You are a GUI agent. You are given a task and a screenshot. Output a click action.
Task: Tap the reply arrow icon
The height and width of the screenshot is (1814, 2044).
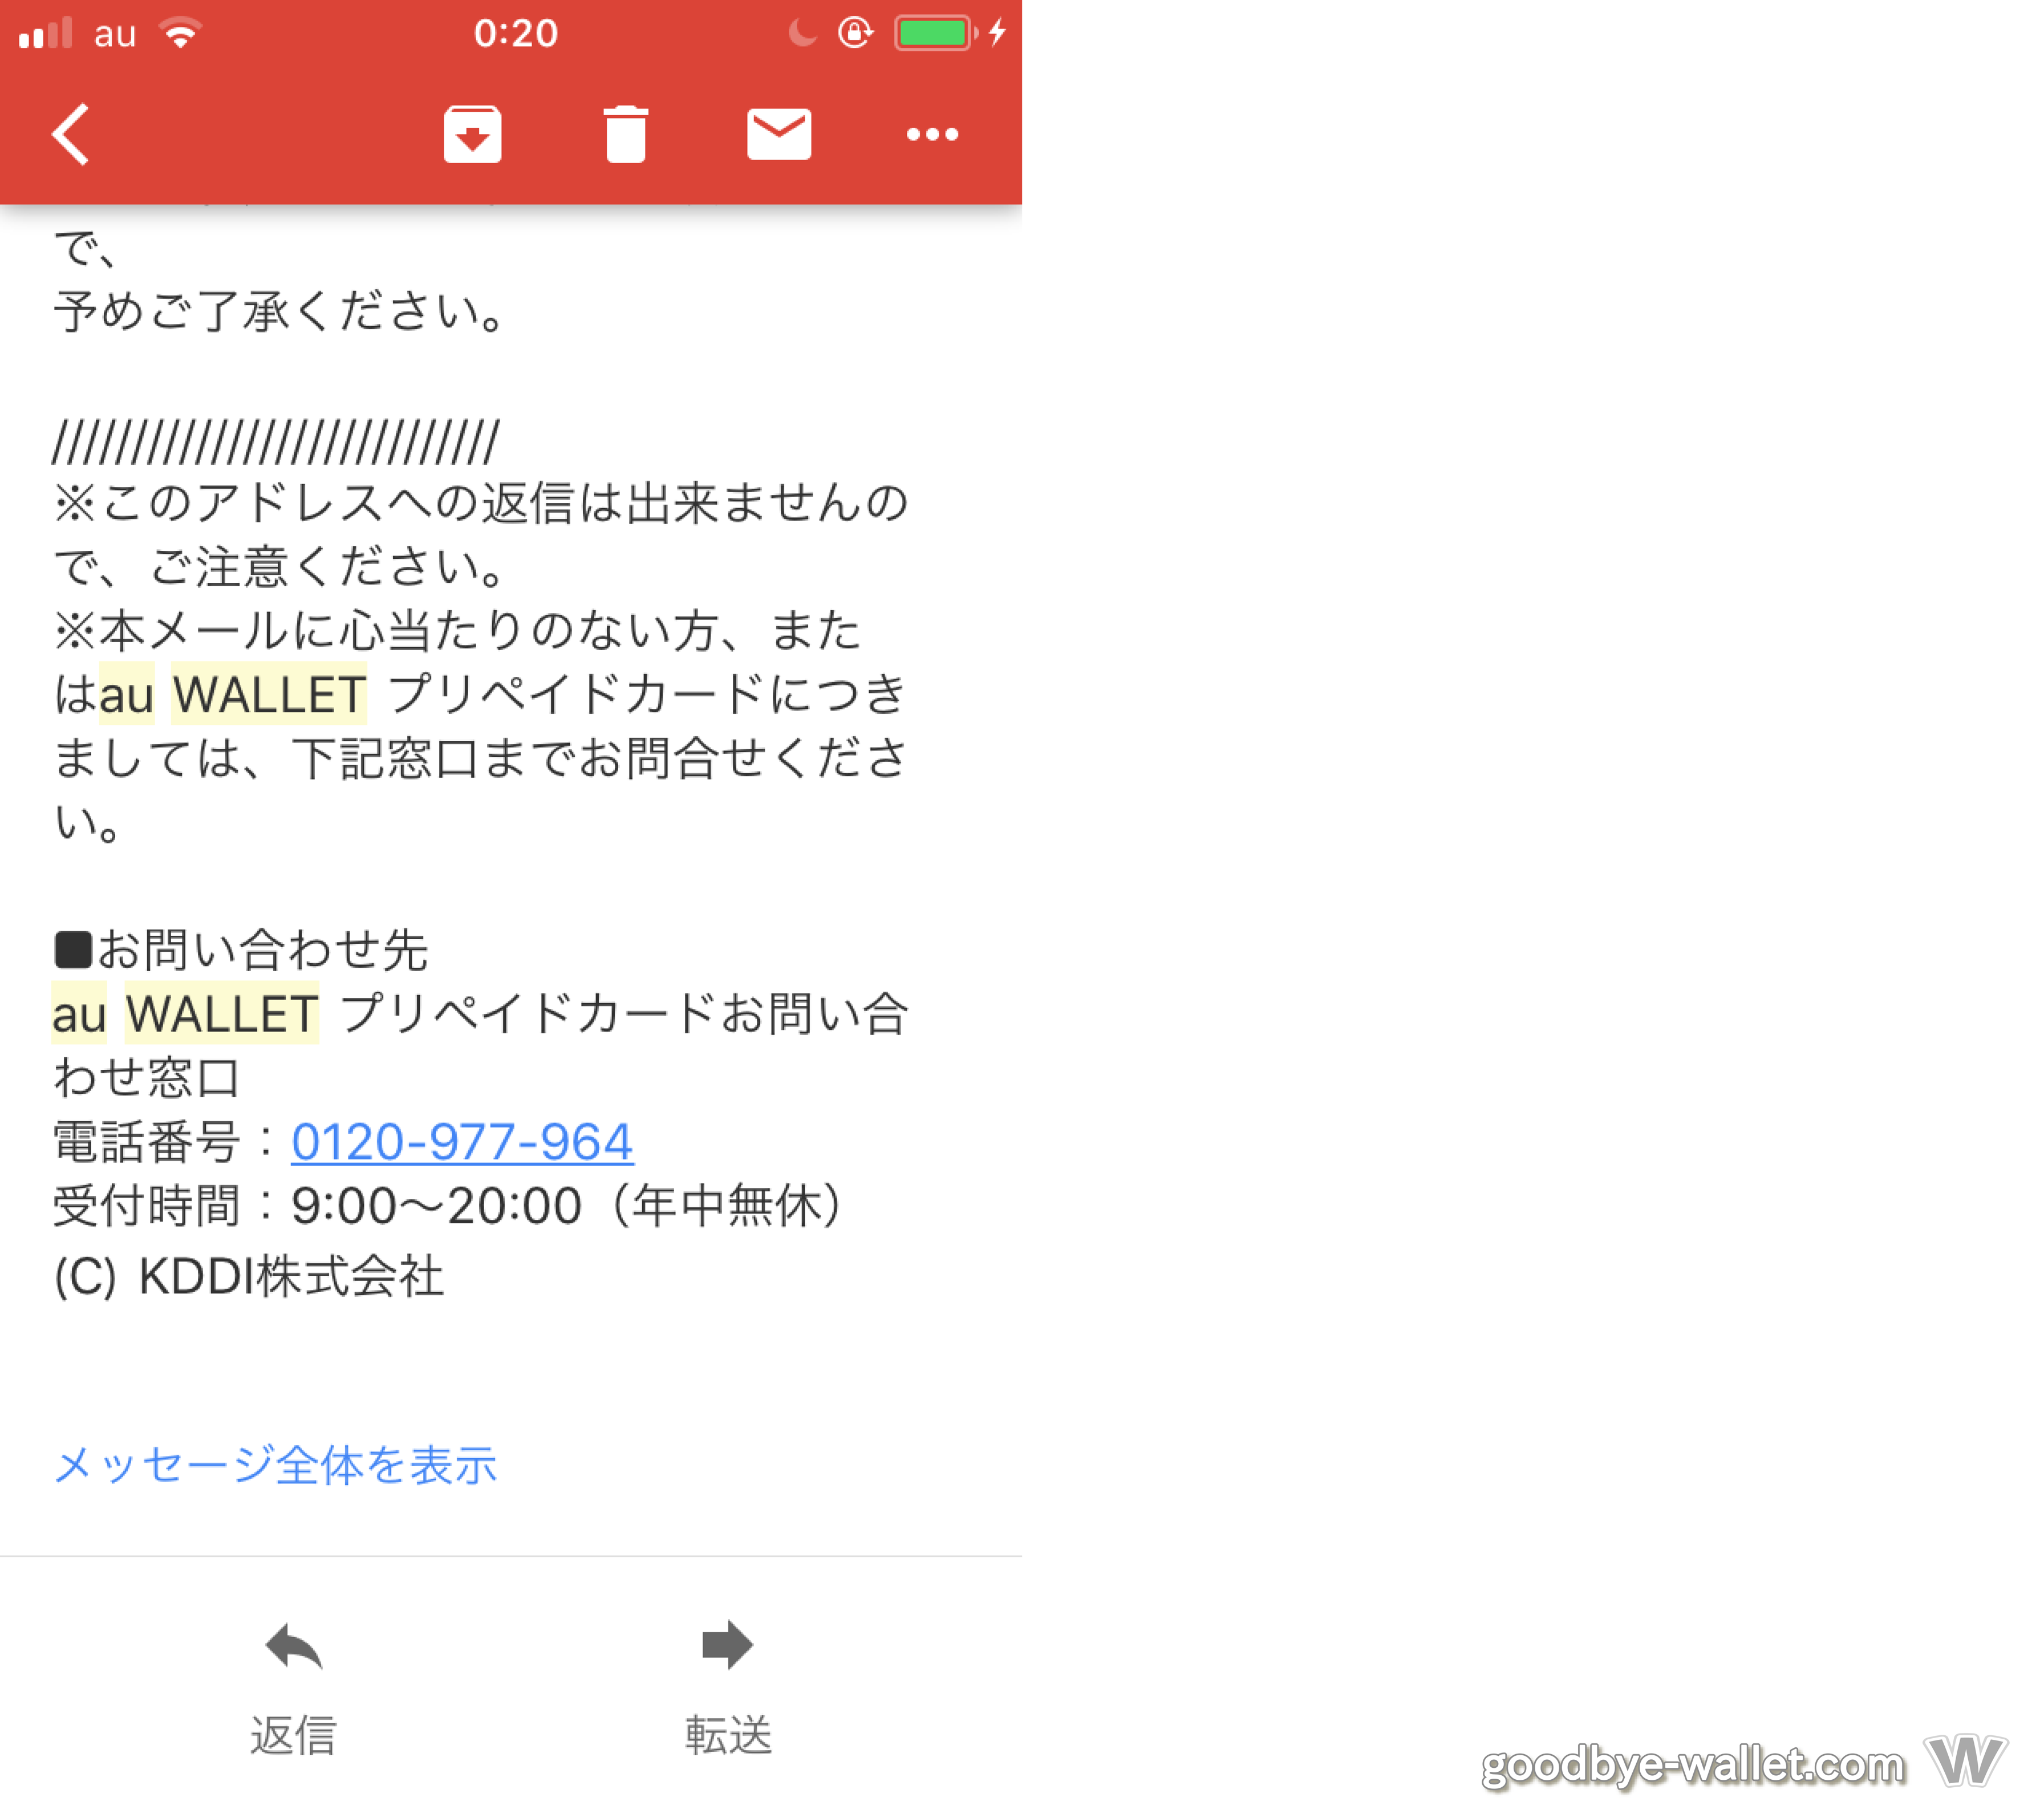(293, 1646)
